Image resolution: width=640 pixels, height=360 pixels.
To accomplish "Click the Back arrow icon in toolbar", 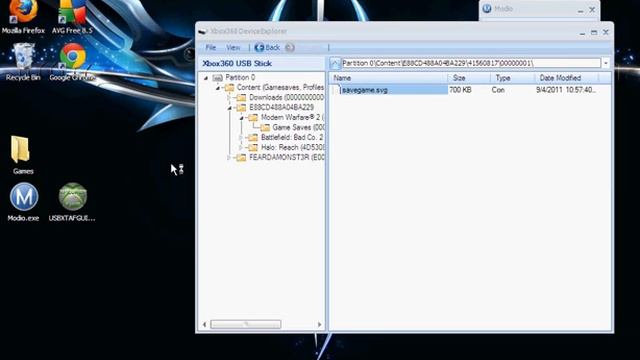I will (x=259, y=48).
